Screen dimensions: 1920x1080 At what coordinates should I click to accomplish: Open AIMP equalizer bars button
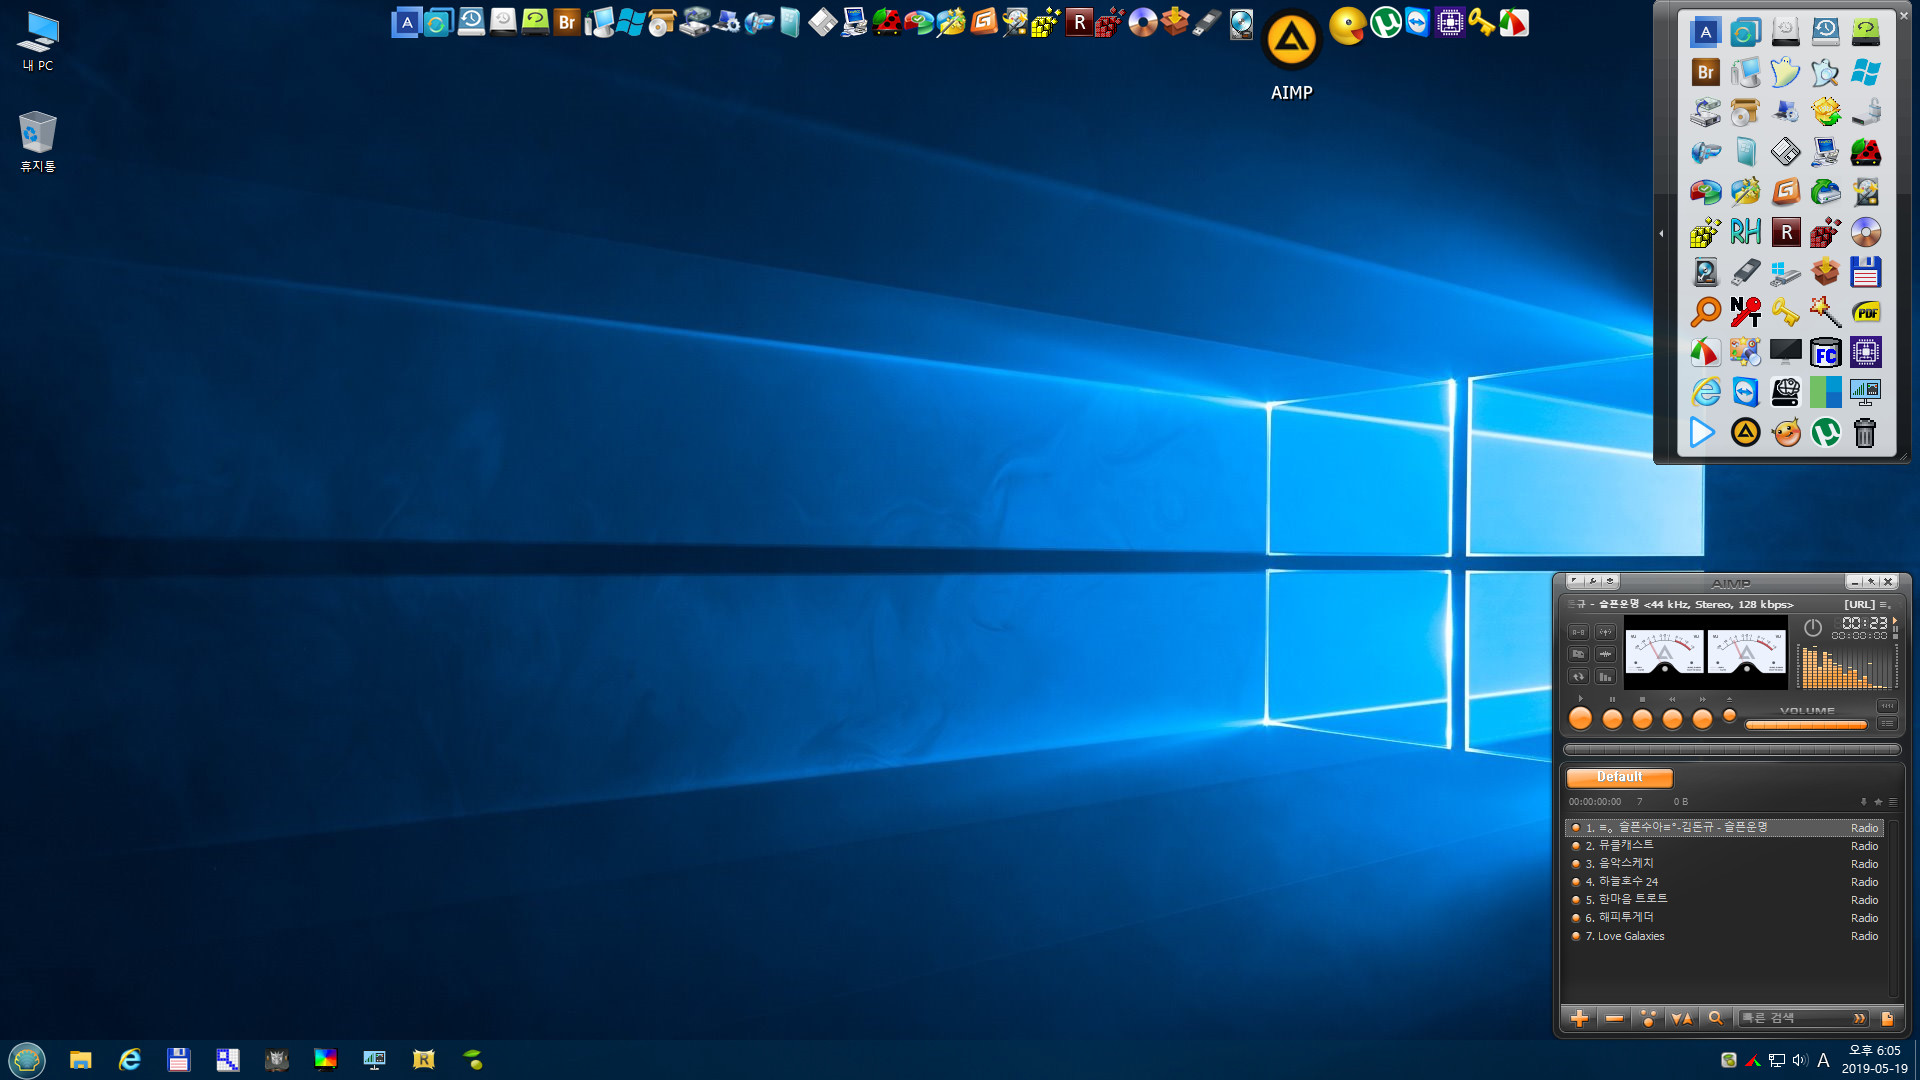[x=1605, y=676]
